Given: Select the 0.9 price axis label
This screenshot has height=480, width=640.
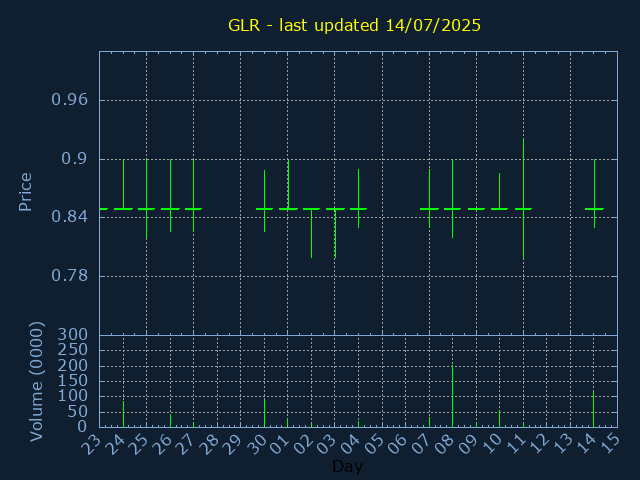Looking at the screenshot, I should 74,158.
